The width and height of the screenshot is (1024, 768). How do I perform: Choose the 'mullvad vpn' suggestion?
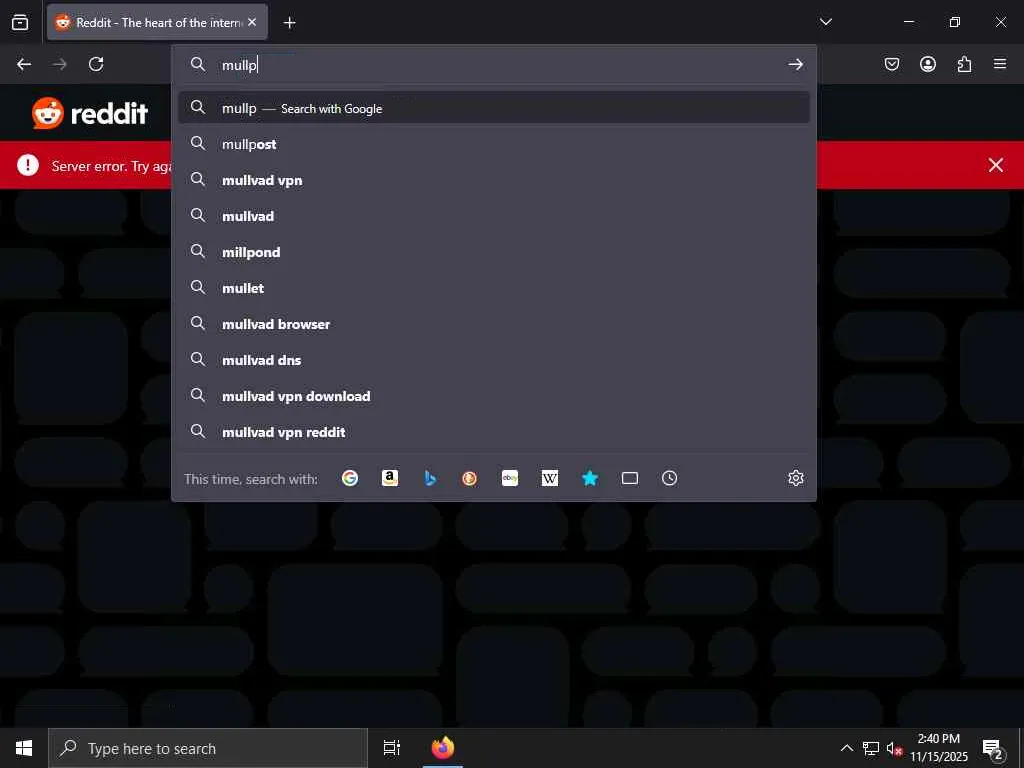click(494, 180)
